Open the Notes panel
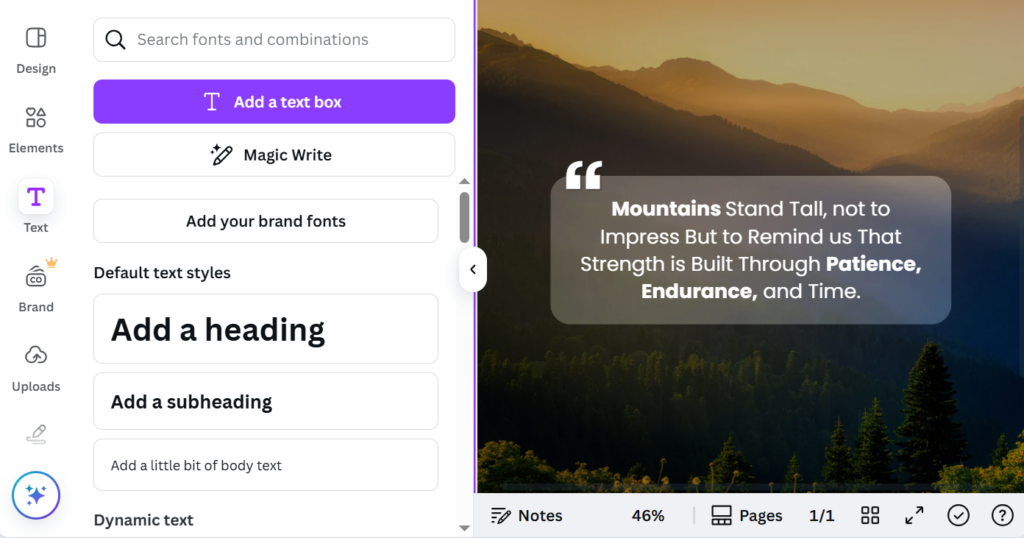 point(527,516)
